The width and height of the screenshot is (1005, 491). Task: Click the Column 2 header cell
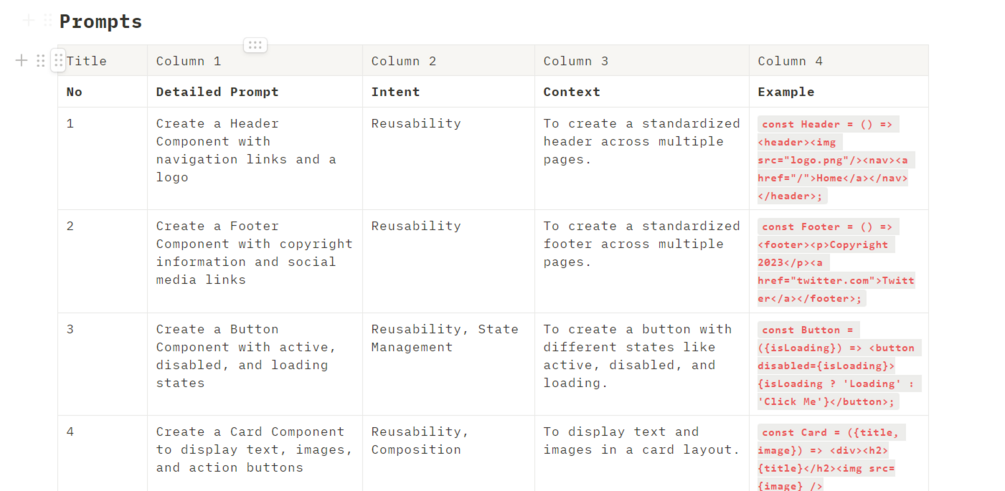pos(448,61)
